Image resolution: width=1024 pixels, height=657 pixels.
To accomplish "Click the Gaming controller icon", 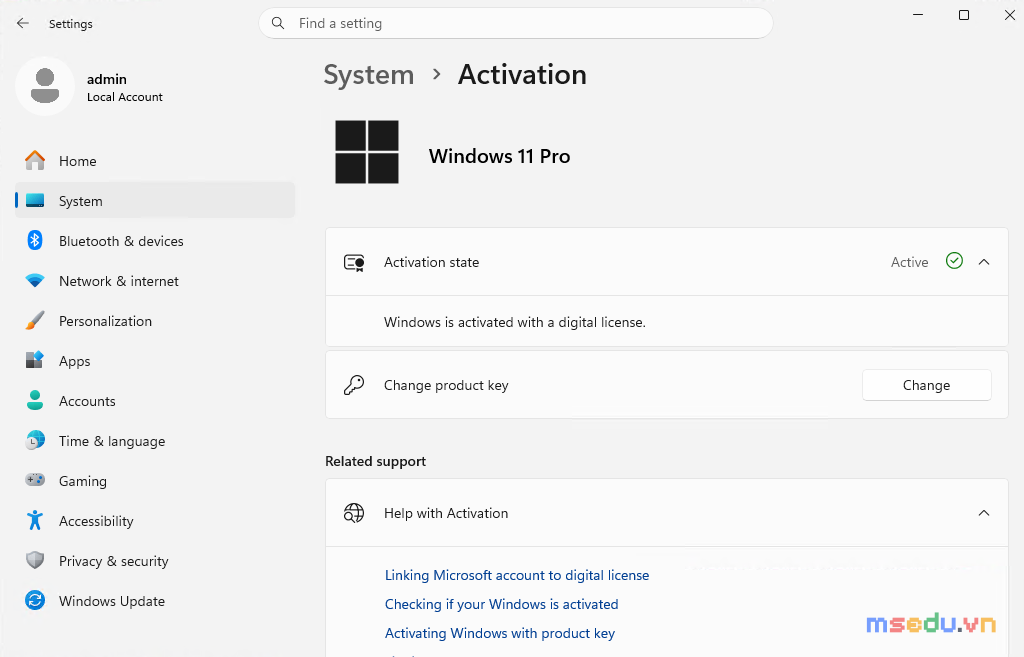I will click(x=35, y=480).
